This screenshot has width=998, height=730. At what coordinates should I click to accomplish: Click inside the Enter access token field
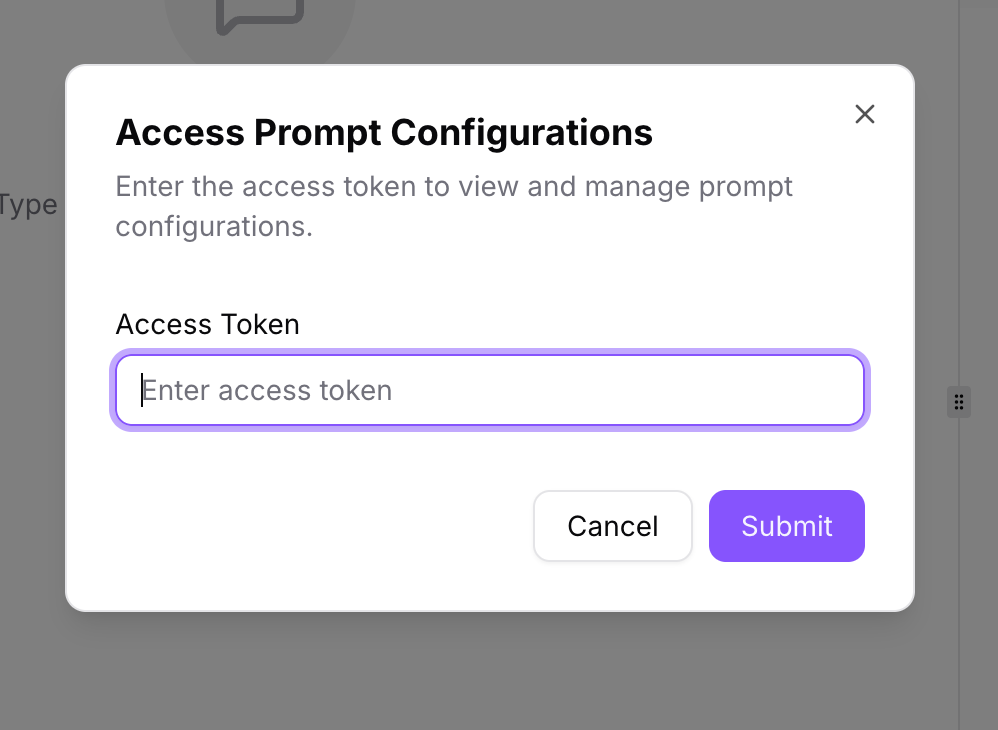pyautogui.click(x=490, y=390)
